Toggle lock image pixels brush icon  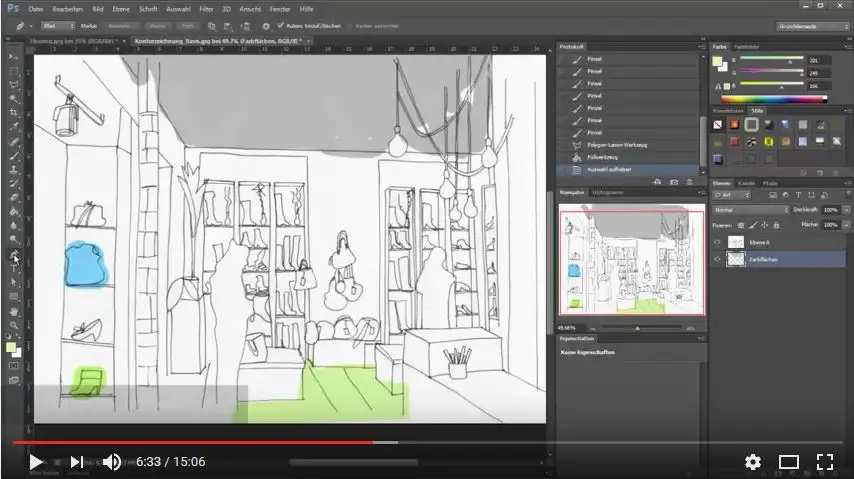(753, 225)
